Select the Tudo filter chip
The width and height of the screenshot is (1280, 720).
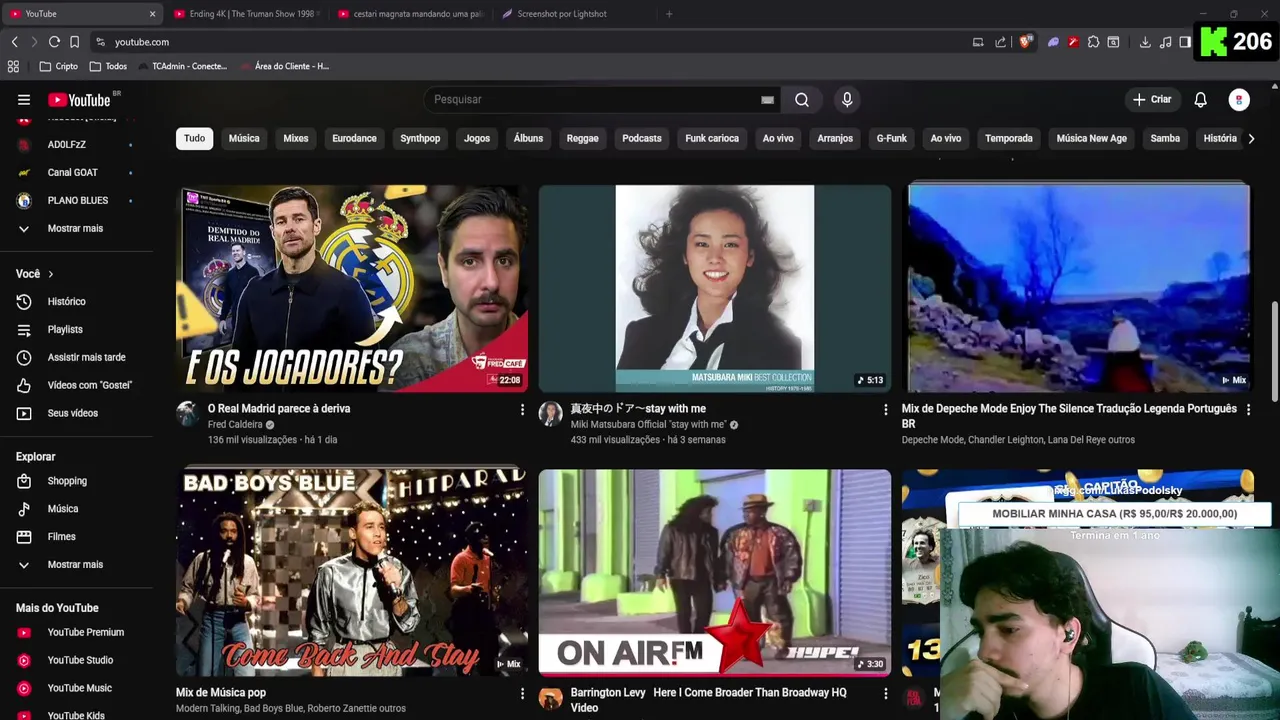tap(194, 139)
